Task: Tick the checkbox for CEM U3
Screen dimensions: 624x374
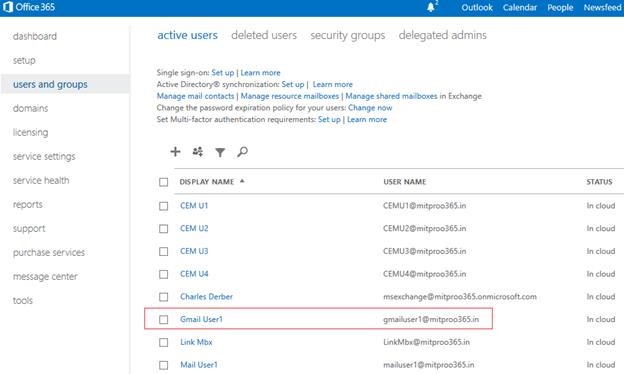Action: tap(164, 251)
